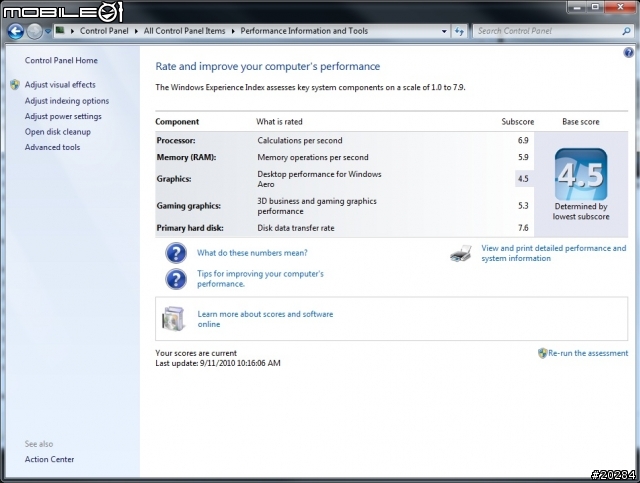Maximize the Control Panel window
This screenshot has width=640, height=483.
(x=595, y=7)
